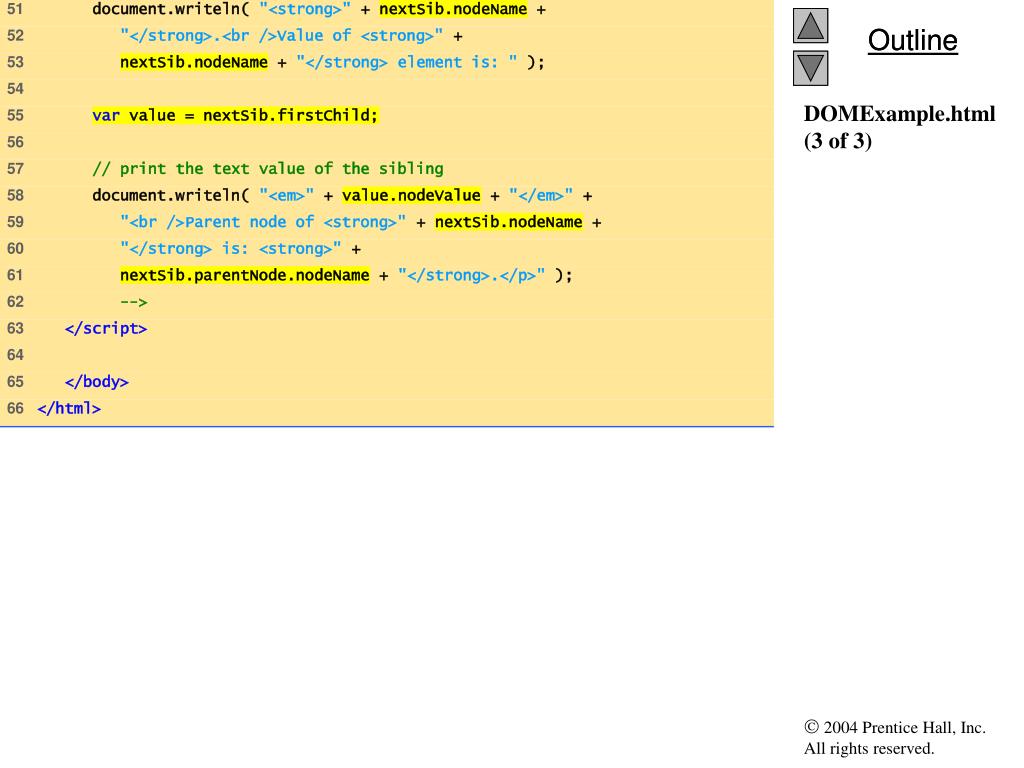1024x768 pixels.
Task: Click the down arrow navigation icon
Action: (x=810, y=68)
